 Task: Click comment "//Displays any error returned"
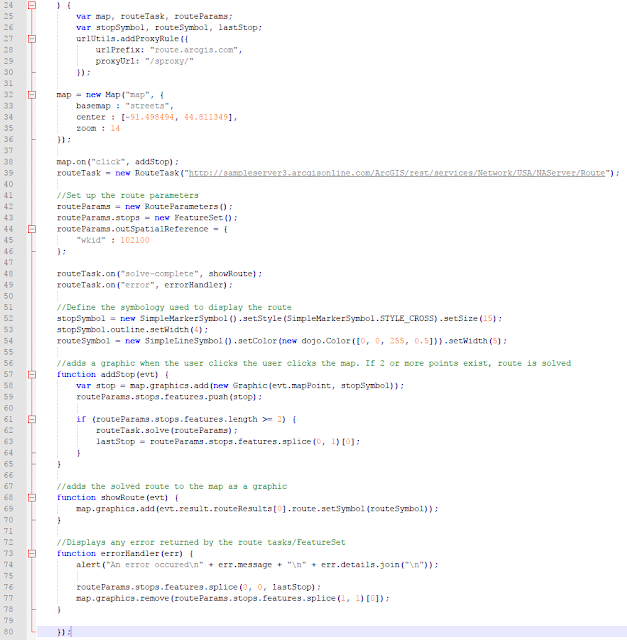201,542
